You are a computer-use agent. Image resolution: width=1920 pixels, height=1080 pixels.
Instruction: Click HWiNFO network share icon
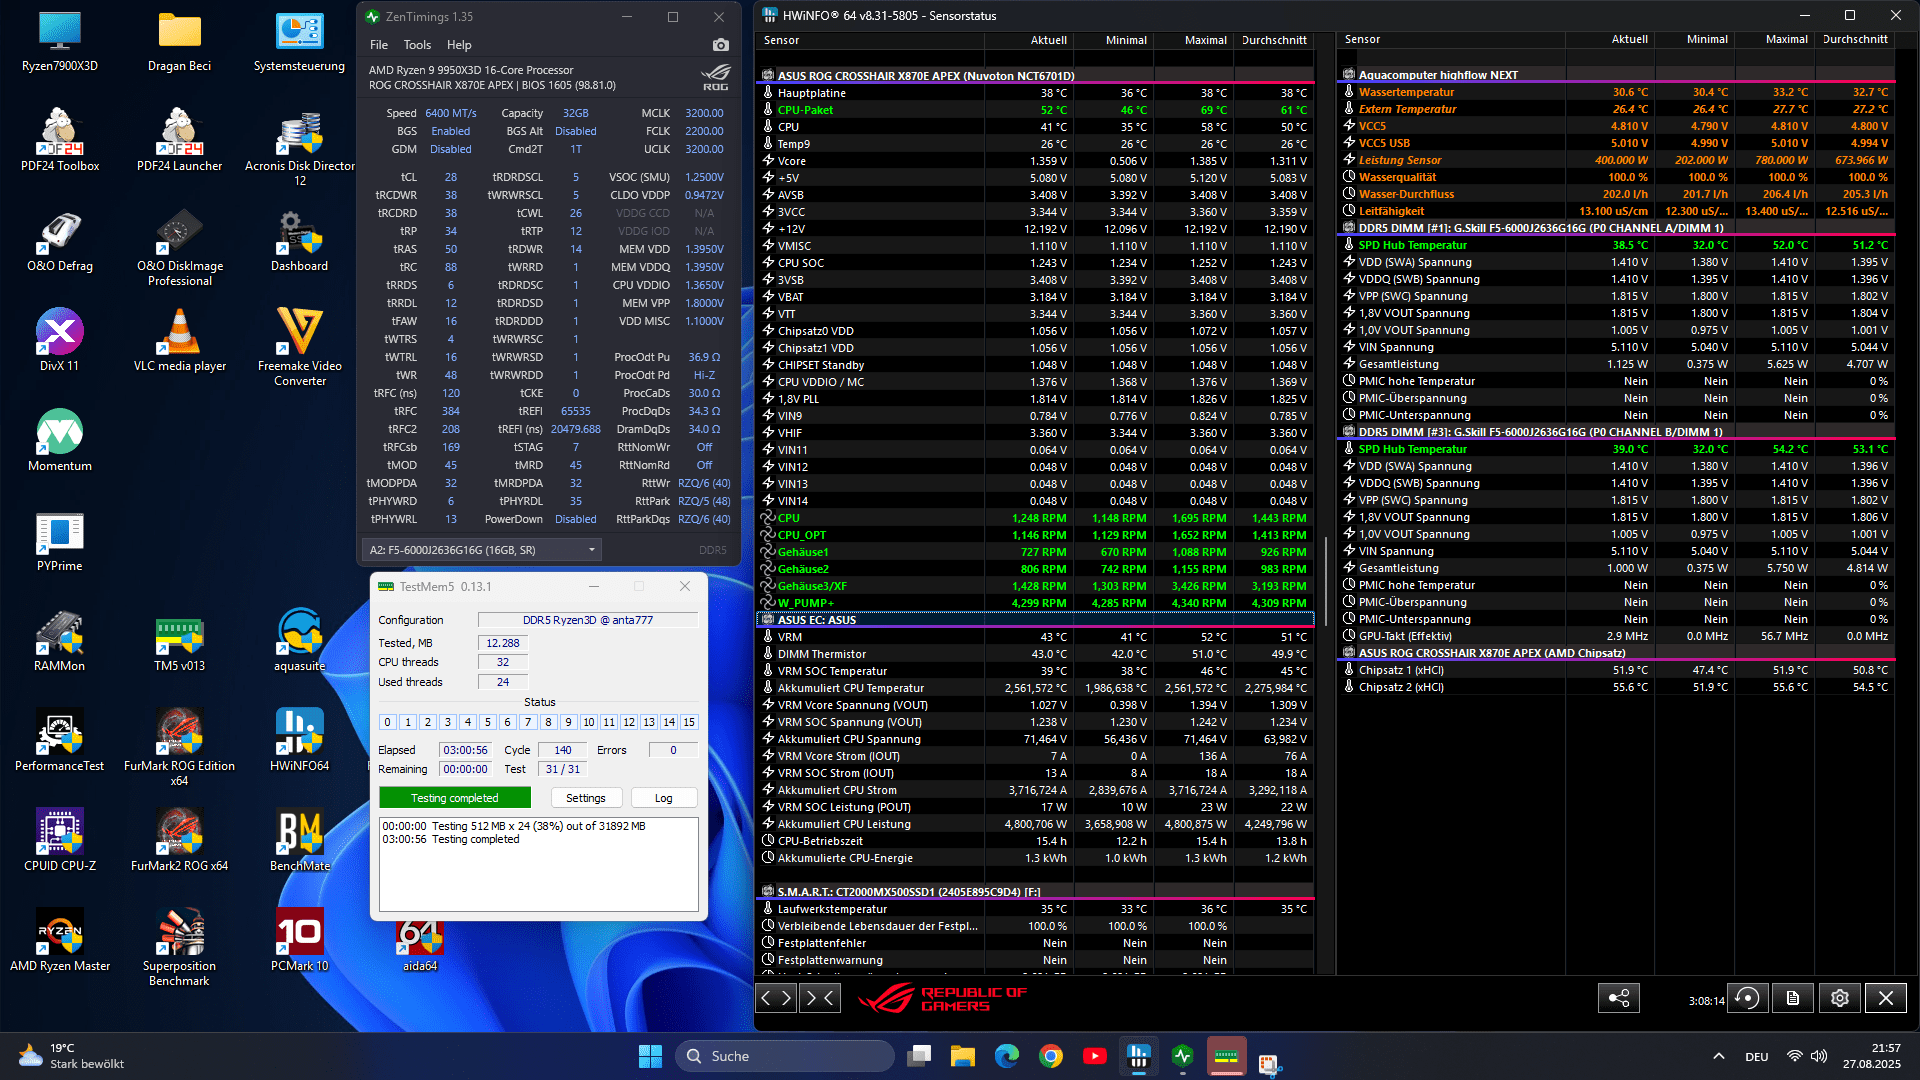click(x=1618, y=998)
